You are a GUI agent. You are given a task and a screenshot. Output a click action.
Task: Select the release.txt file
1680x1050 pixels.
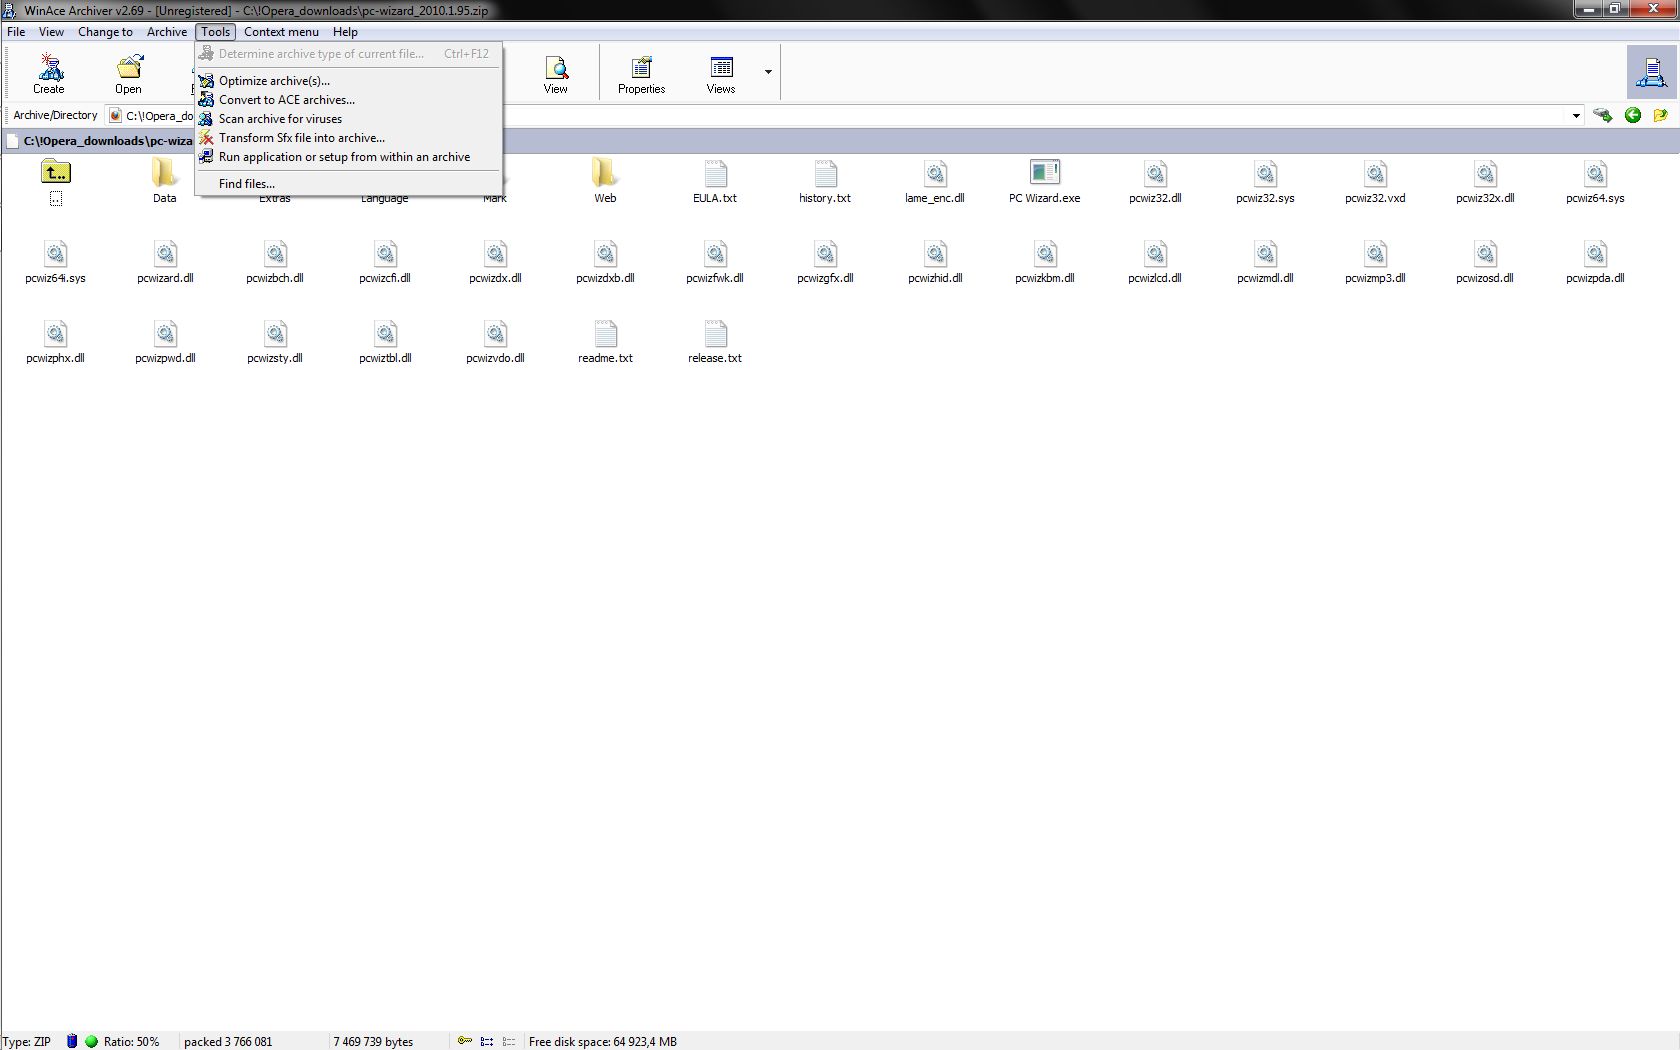pyautogui.click(x=715, y=342)
